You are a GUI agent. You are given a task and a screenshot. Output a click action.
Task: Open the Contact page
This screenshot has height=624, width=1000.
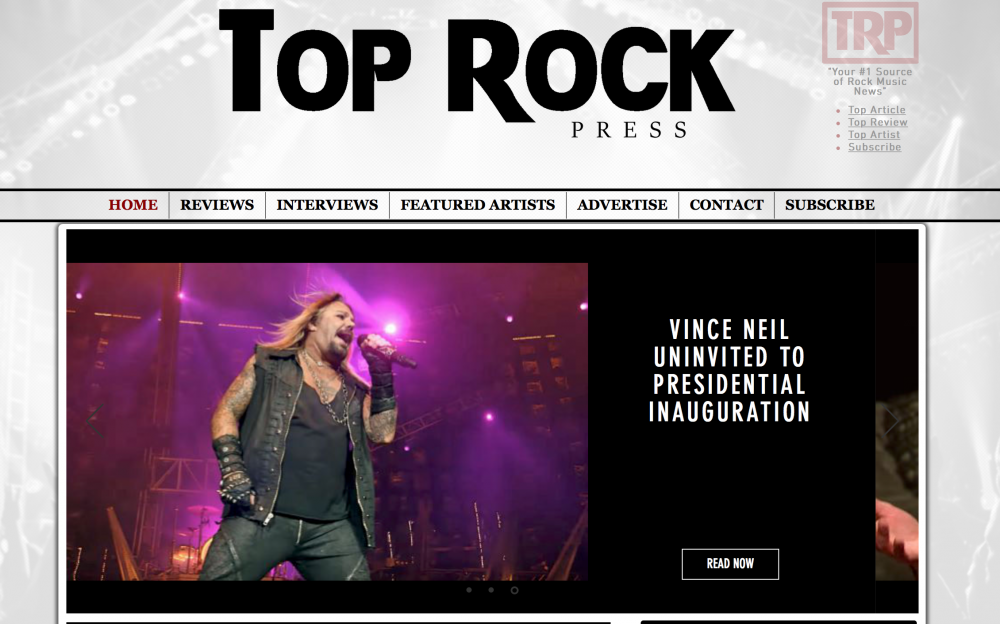pyautogui.click(x=726, y=205)
